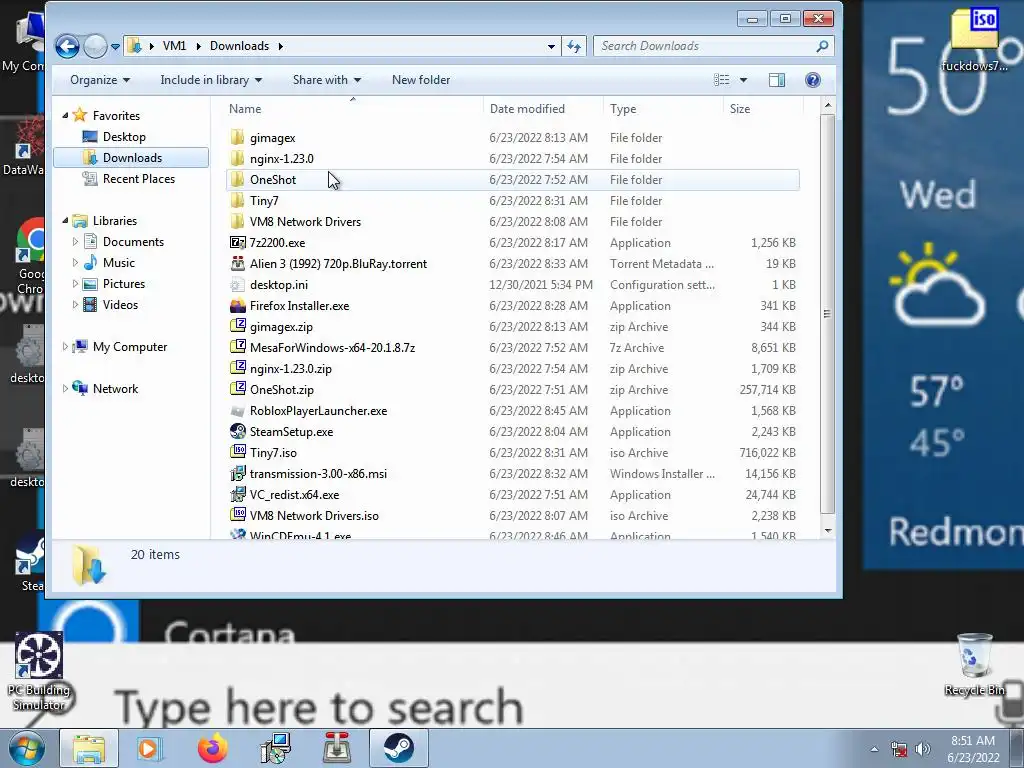
Task: Open Firefox from the taskbar
Action: 212,748
